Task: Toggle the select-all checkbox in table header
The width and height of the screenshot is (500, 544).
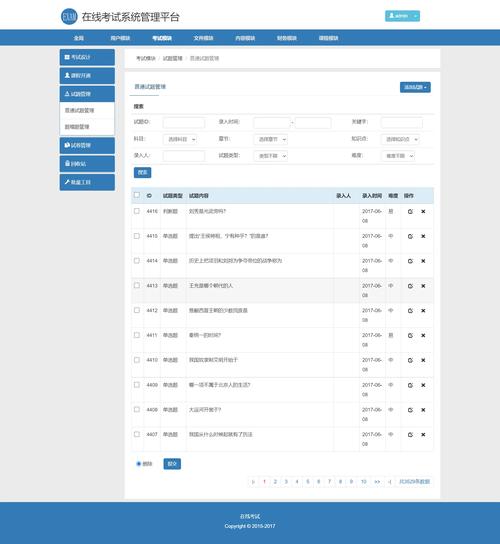Action: [137, 195]
